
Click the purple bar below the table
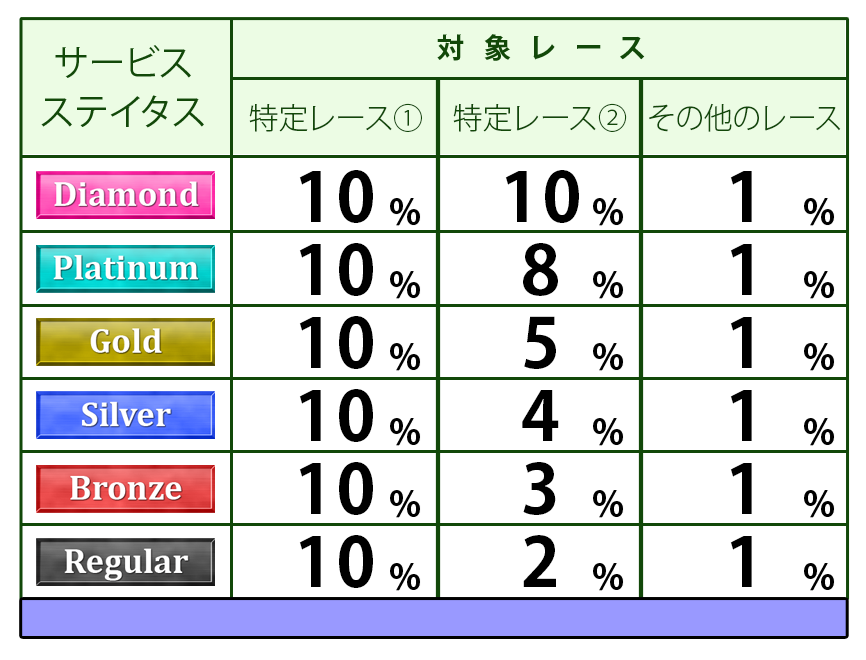[433, 618]
